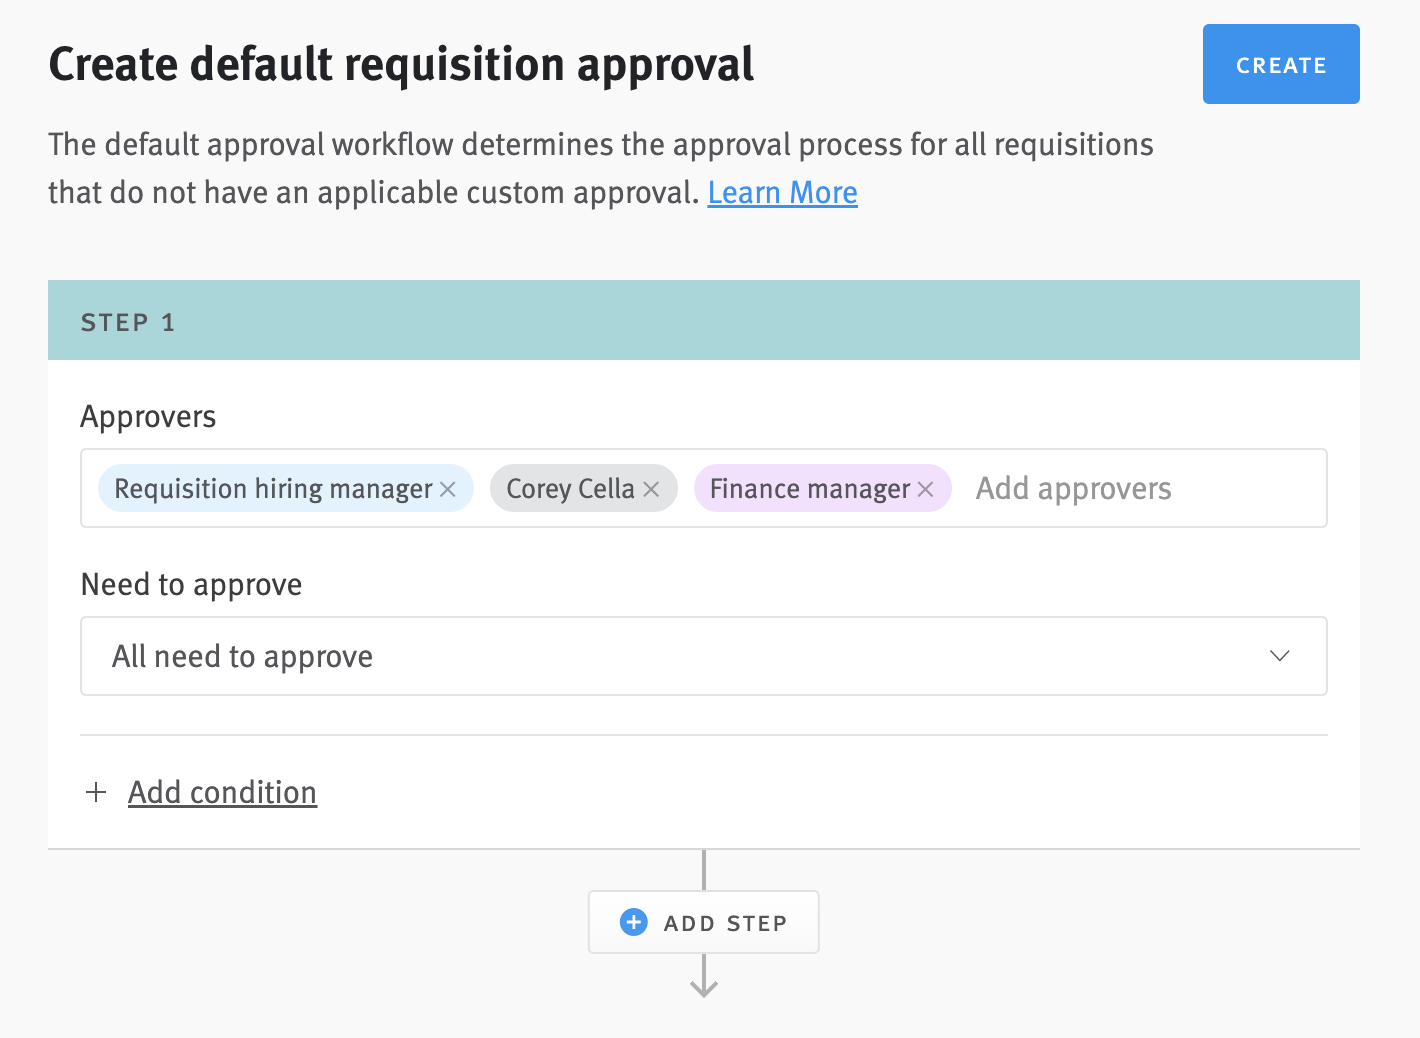1420x1038 pixels.
Task: Open the All need to approve dropdown
Action: (703, 656)
